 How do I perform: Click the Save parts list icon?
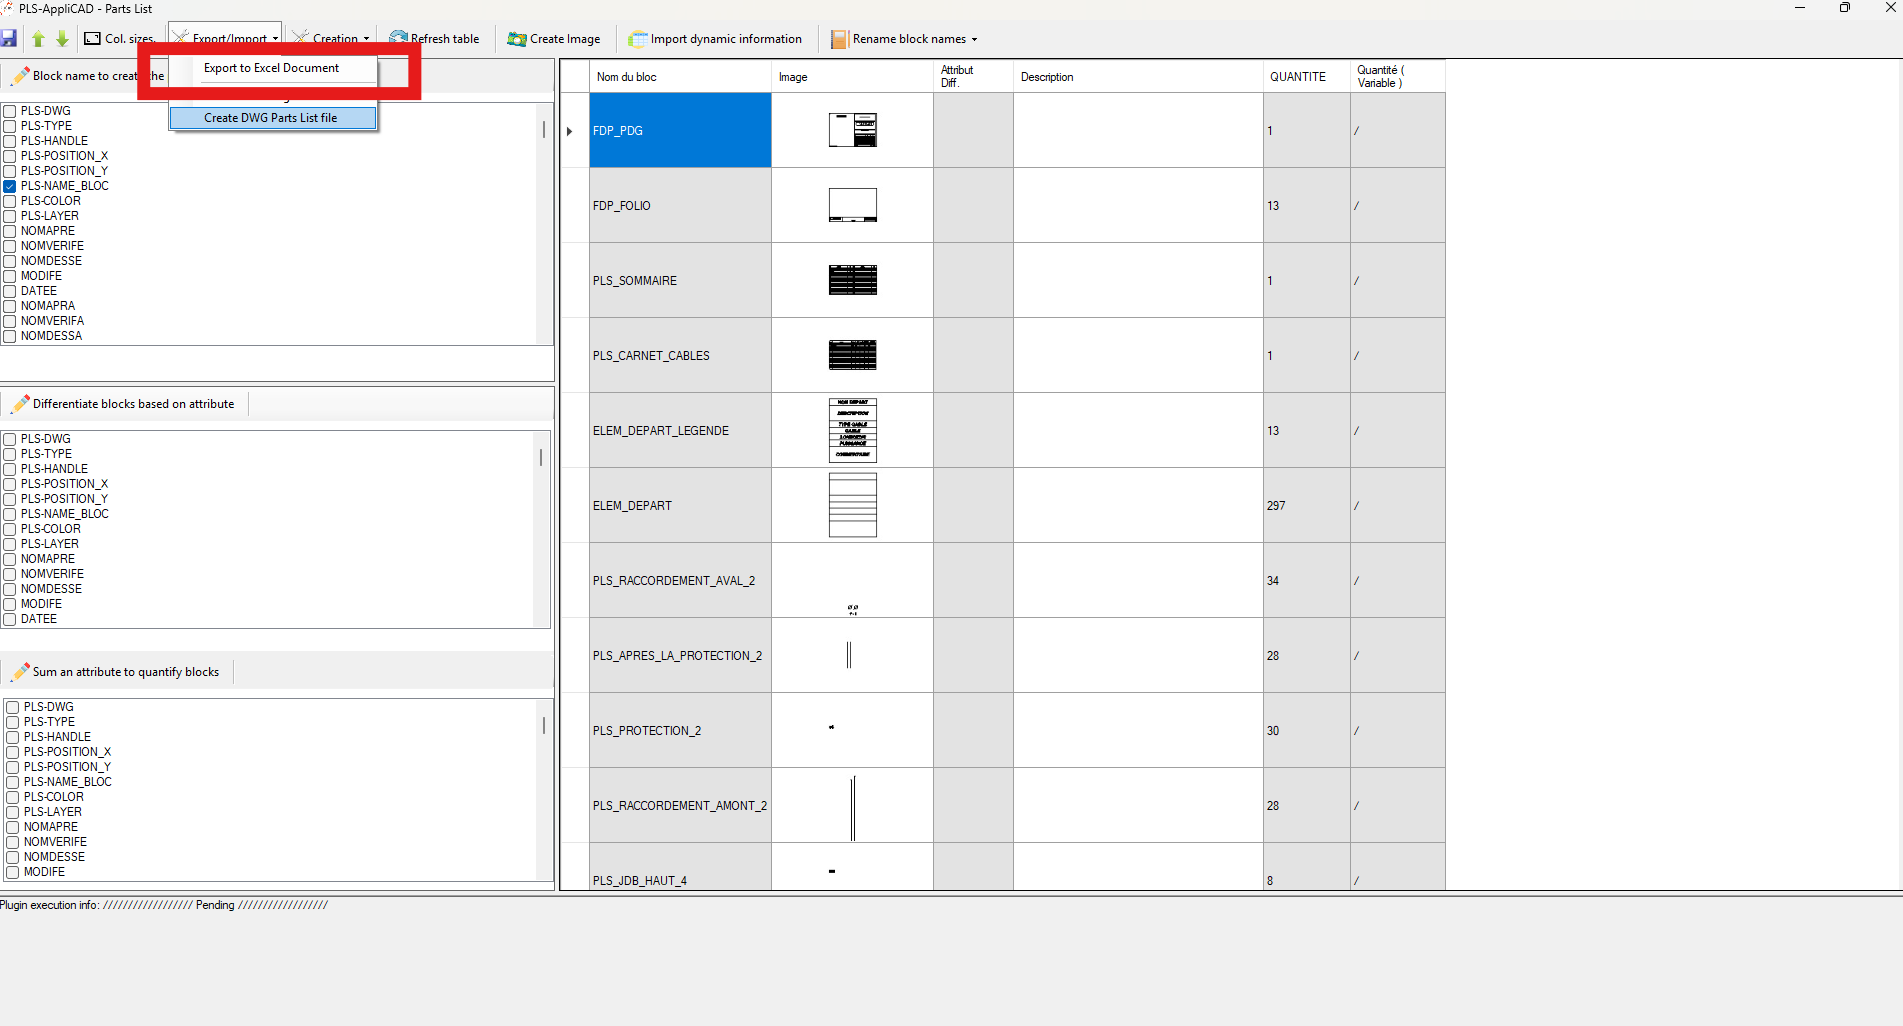coord(10,39)
